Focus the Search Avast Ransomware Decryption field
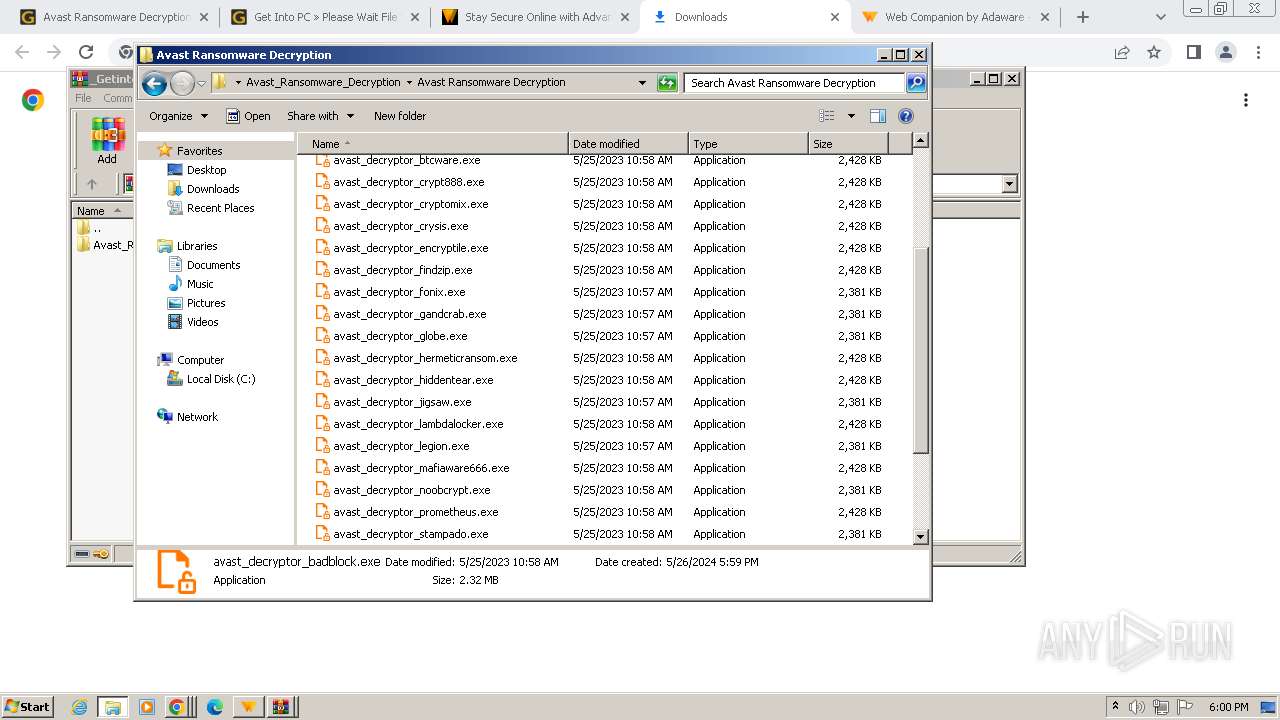Screen dimensions: 1280x720 [795, 83]
